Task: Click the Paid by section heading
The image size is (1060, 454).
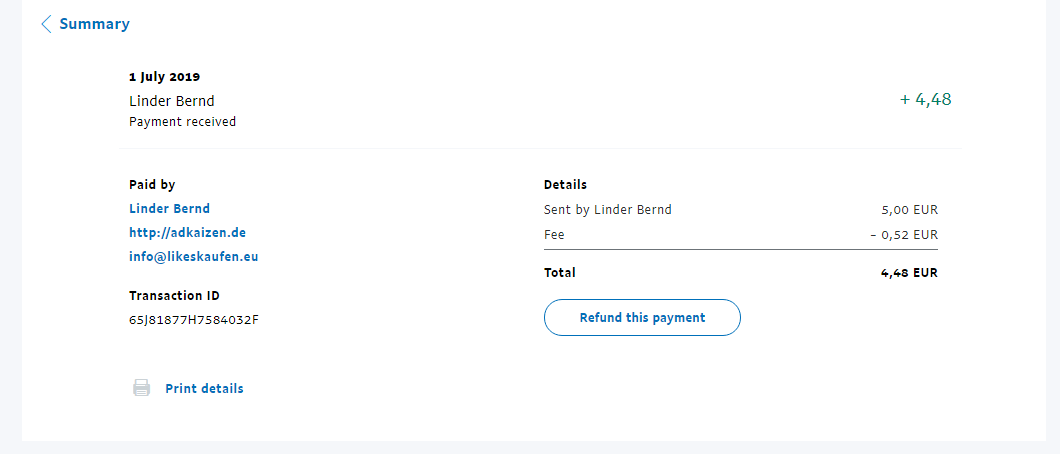Action: click(x=152, y=185)
